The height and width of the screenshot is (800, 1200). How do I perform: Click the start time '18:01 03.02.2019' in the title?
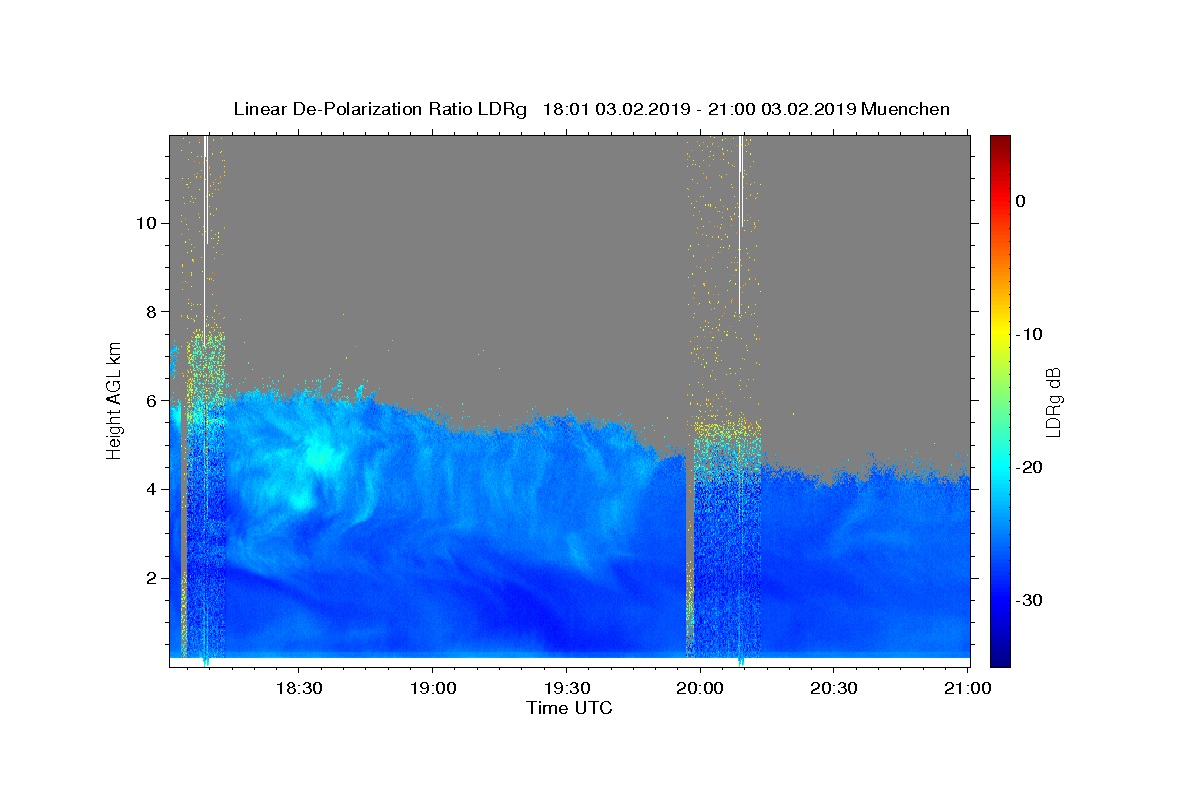point(616,109)
